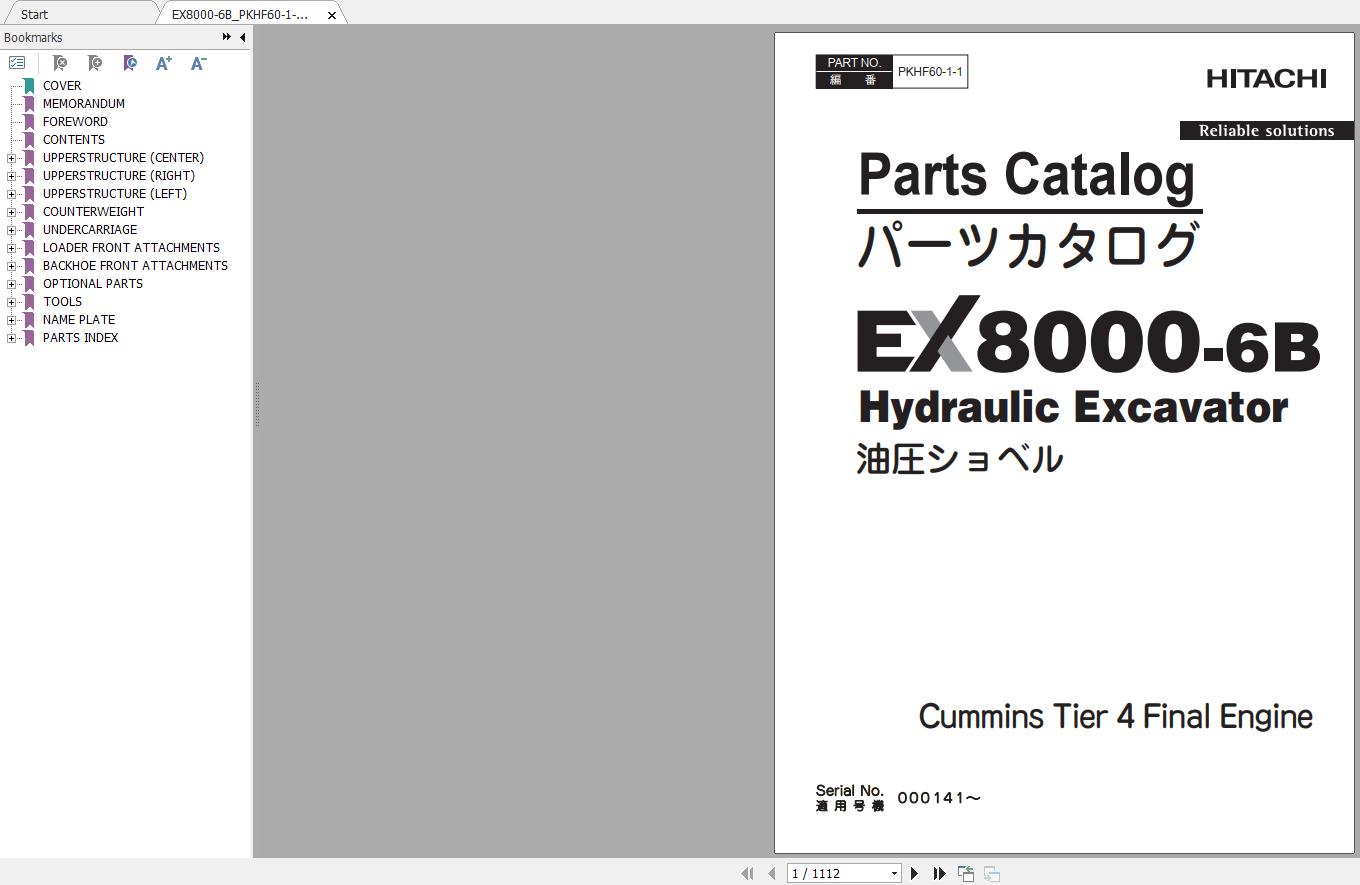Close the EX8000-6B document tab
The width and height of the screenshot is (1360, 885).
tap(332, 15)
